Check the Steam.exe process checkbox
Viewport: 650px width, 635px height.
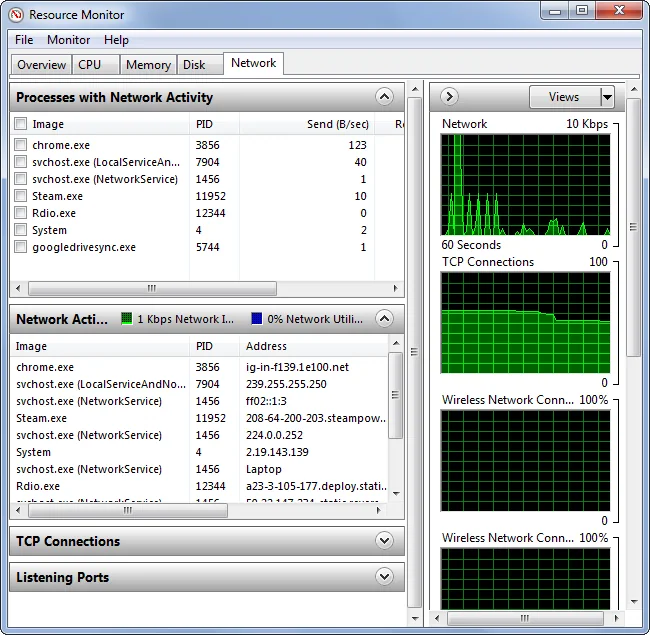[x=20, y=196]
